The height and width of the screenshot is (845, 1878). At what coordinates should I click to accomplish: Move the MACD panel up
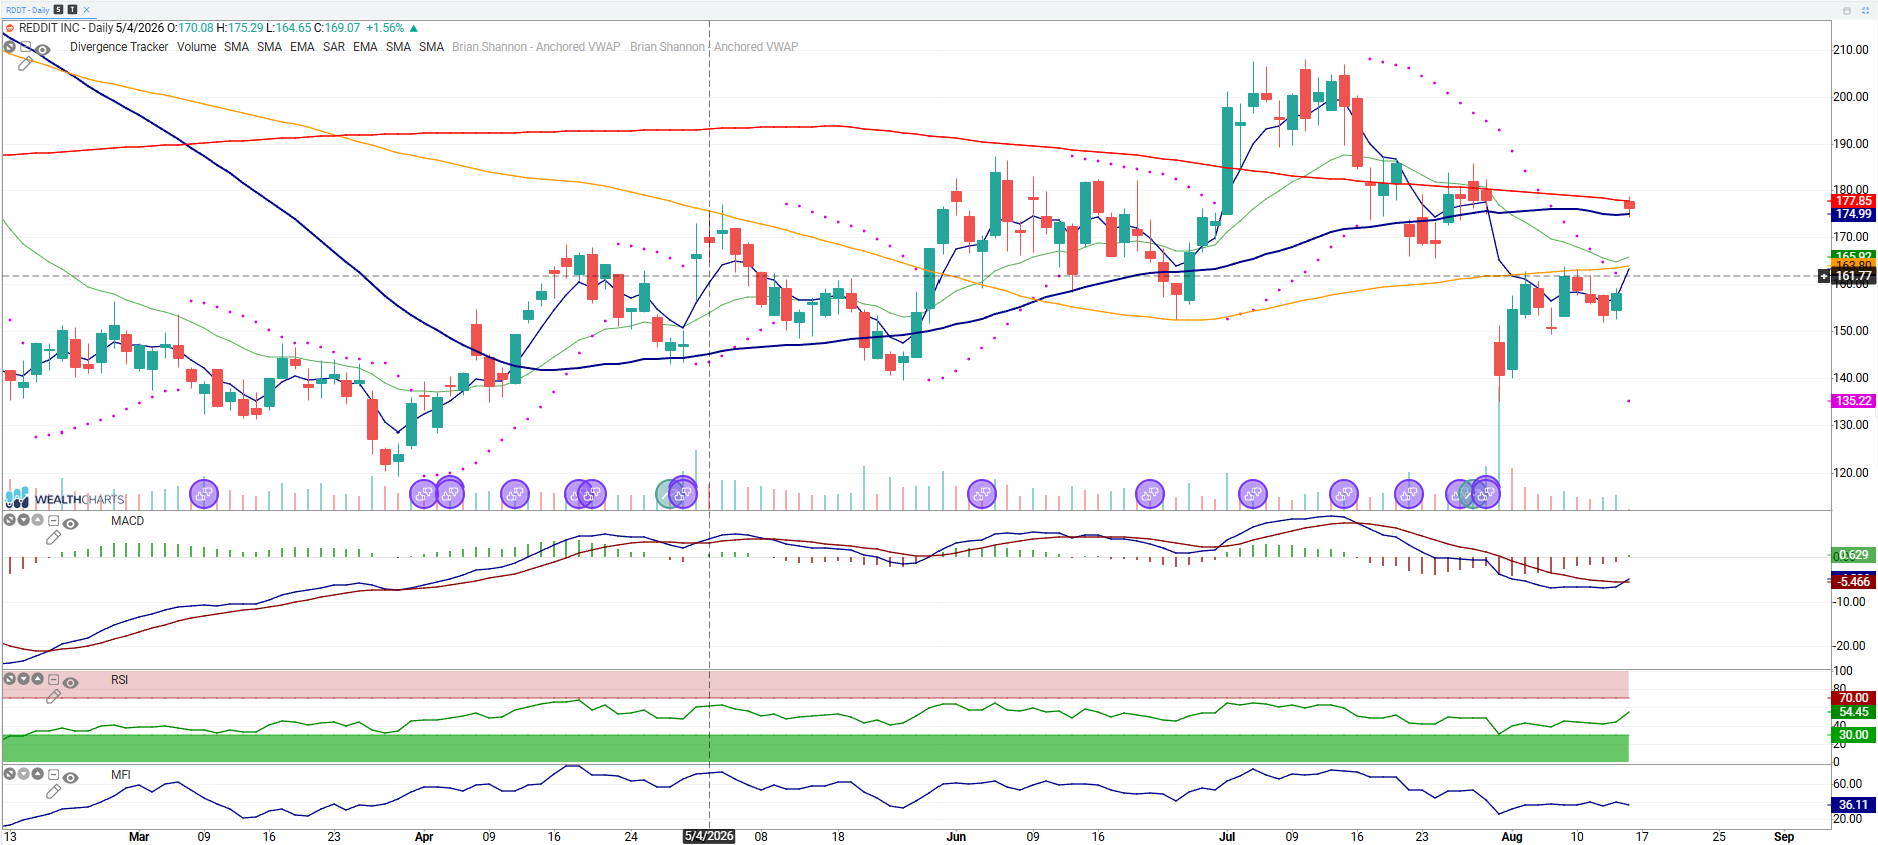(x=37, y=520)
